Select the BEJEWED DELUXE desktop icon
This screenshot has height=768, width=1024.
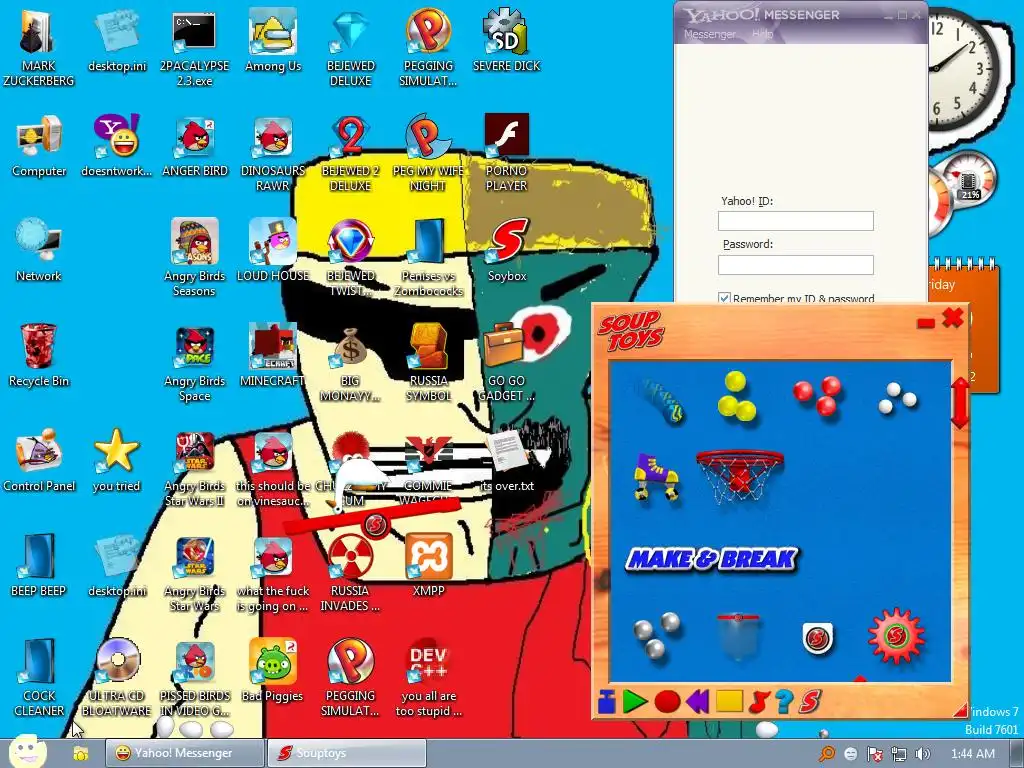coord(351,47)
